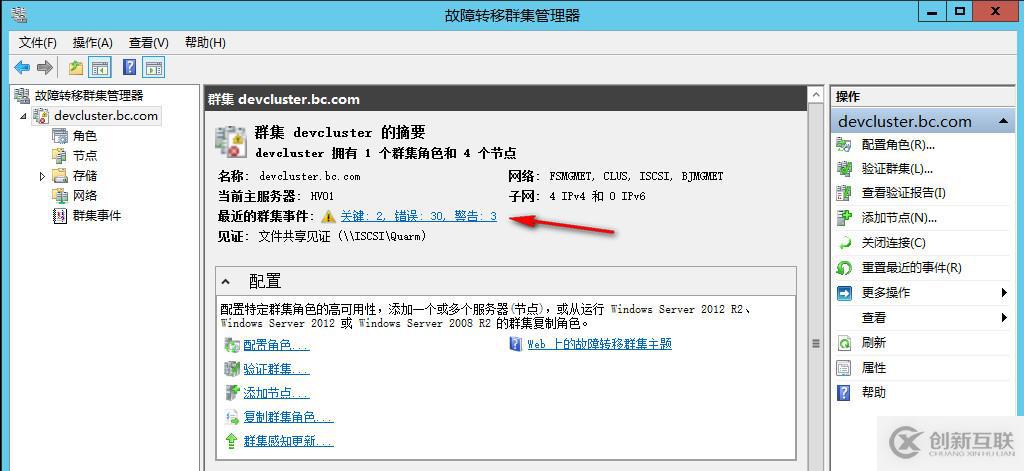Viewport: 1024px width, 471px height.
Task: Click the center pane vertical scrollbar up arrow
Action: (816, 96)
